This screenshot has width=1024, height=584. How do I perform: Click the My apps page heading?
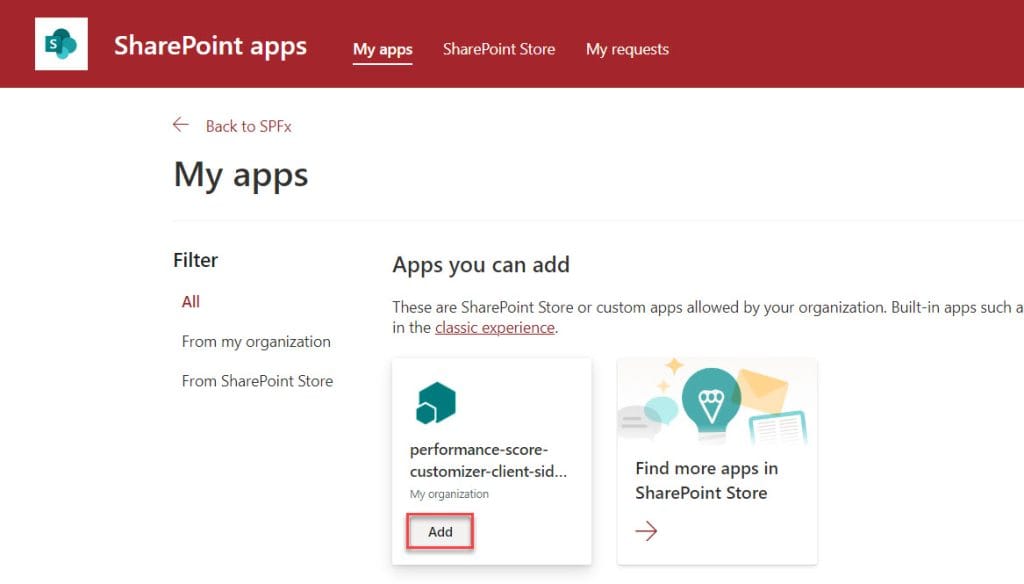tap(241, 175)
